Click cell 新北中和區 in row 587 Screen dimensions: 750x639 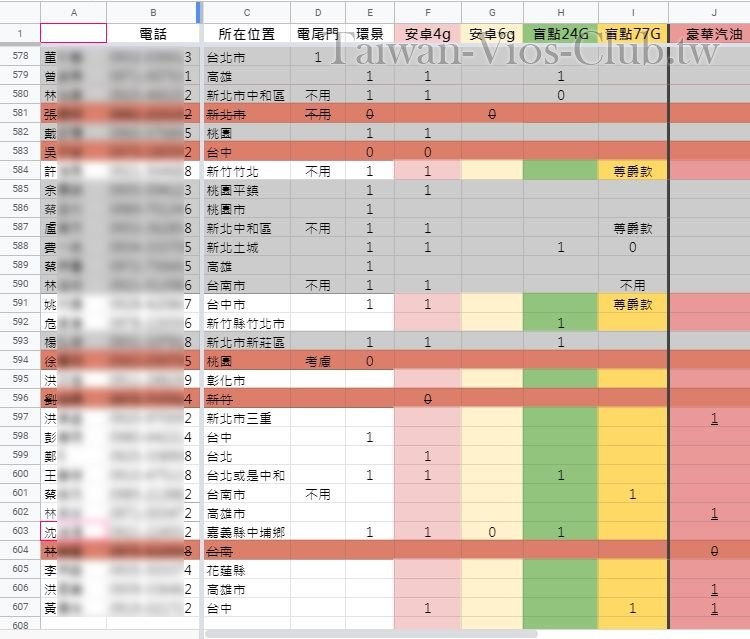pos(247,228)
